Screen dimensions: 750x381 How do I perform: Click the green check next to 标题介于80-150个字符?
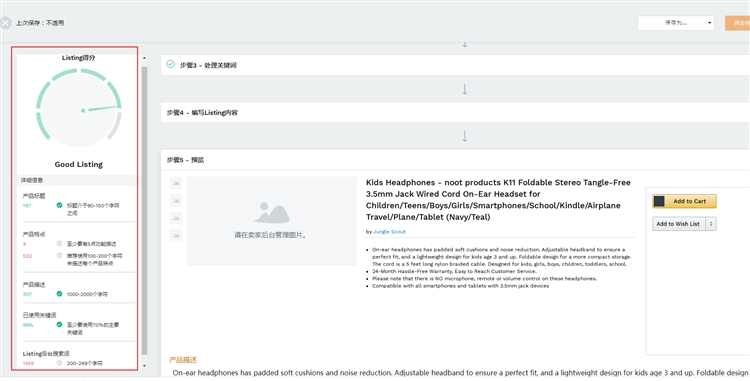[59, 205]
